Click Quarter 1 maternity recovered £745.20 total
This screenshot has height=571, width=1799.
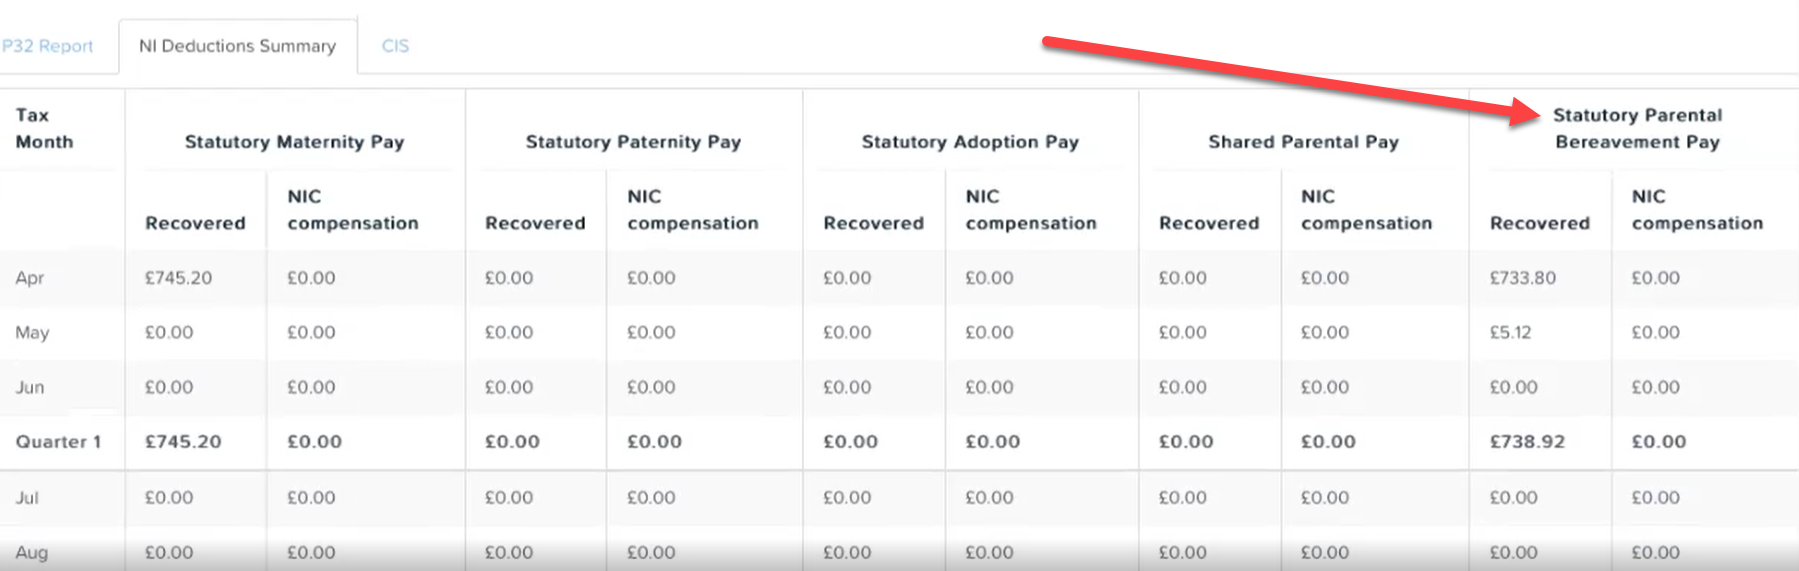coord(184,442)
